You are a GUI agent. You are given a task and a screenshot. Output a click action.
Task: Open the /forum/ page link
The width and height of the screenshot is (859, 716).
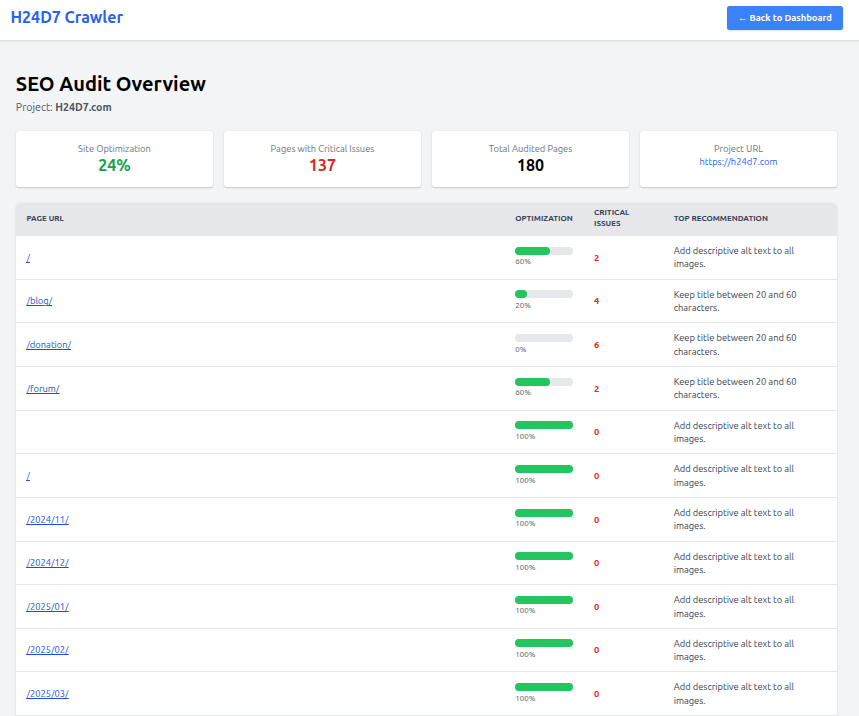pos(42,388)
